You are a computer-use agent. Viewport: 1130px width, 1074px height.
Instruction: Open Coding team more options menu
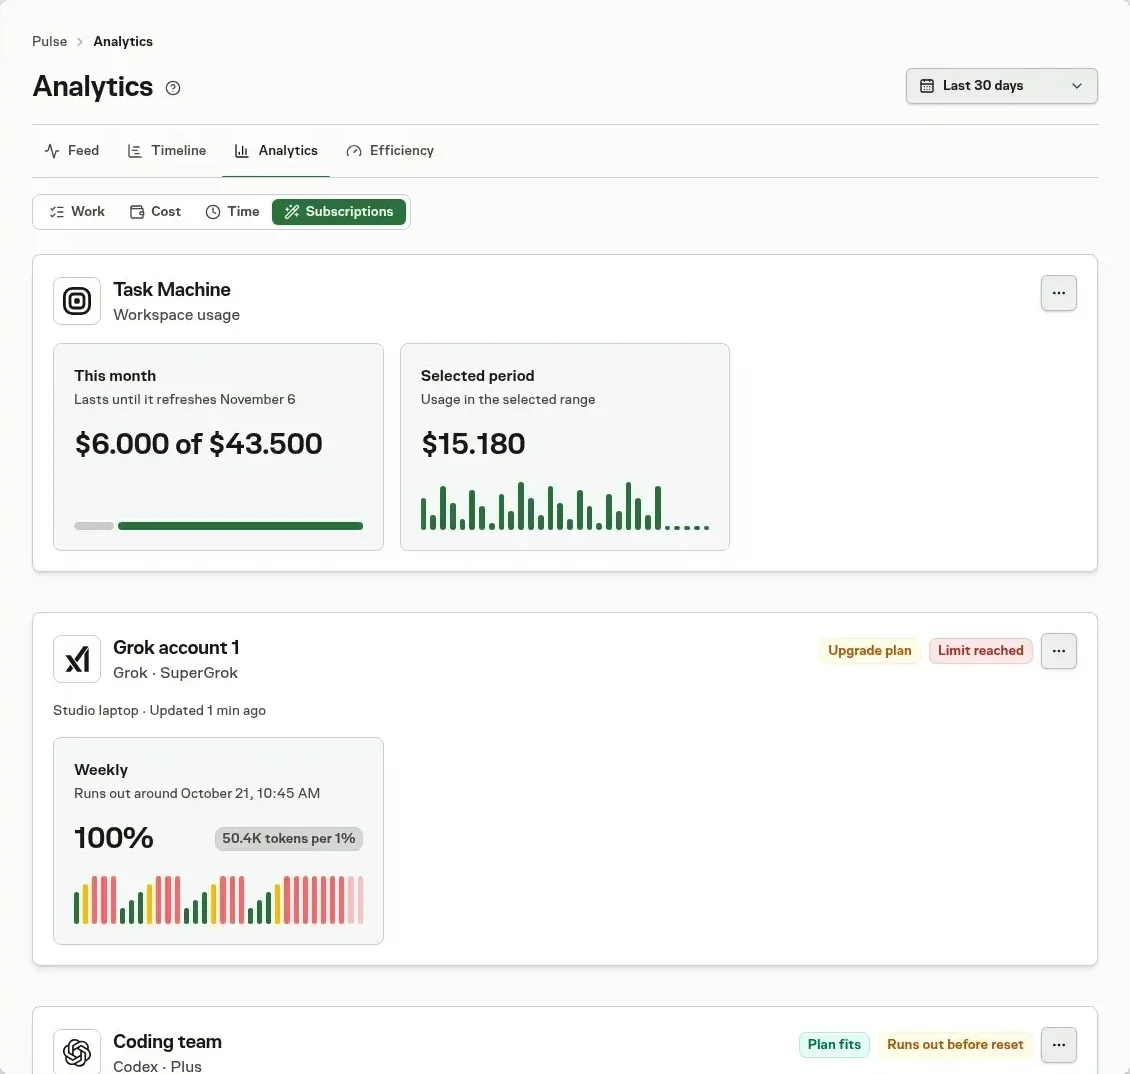point(1059,1045)
